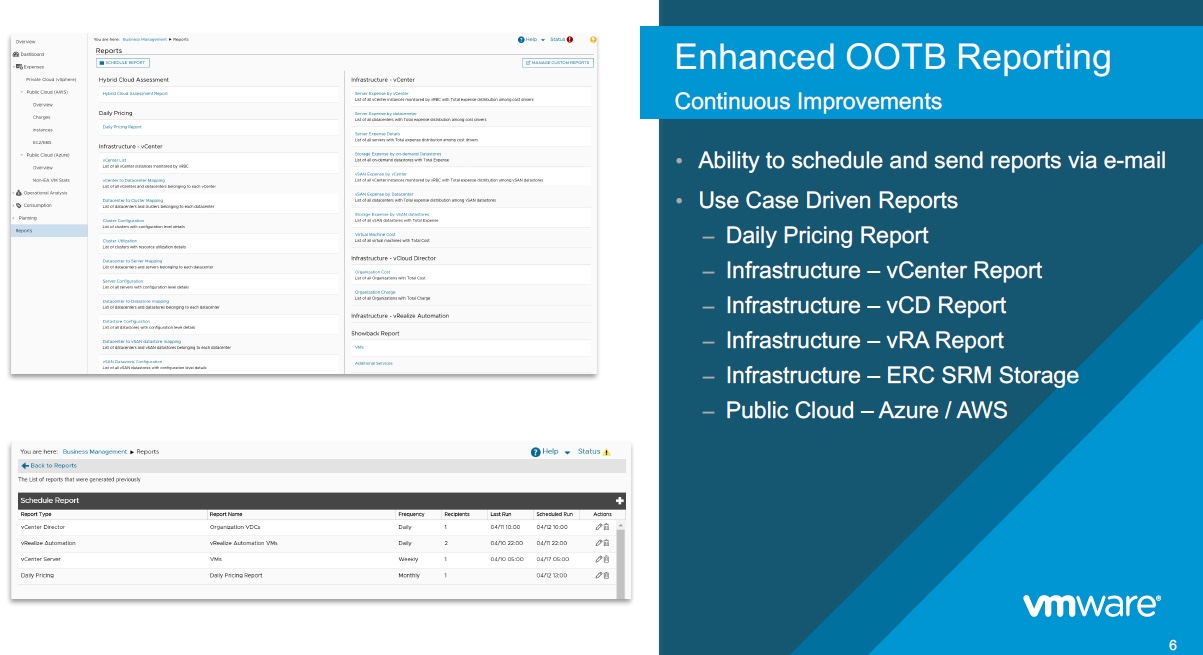Select Private Cloud (vSphere) in the sidebar
Viewport: 1203px width, 655px height.
click(x=51, y=79)
